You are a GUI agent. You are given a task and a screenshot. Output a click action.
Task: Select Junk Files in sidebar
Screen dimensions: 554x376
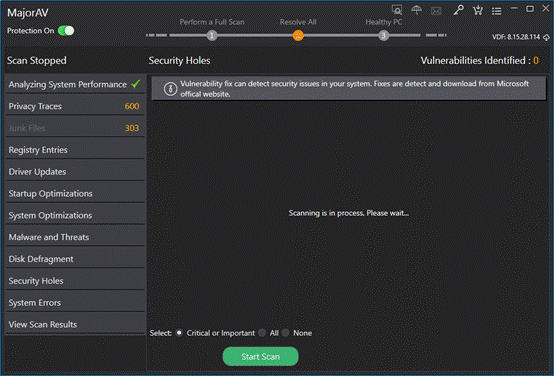[75, 128]
